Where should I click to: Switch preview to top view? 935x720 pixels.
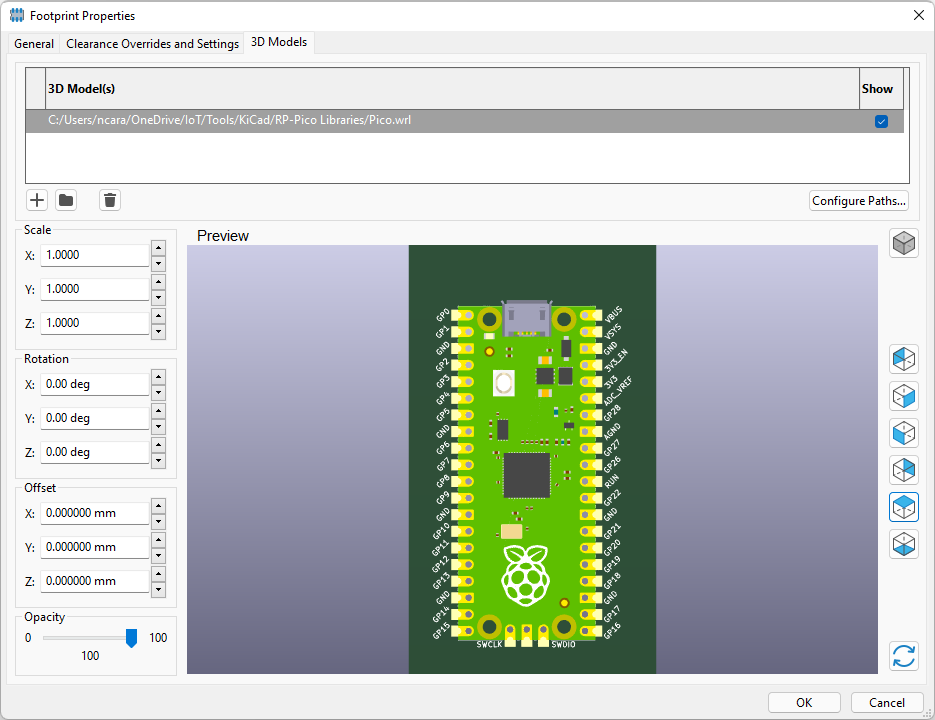tap(903, 507)
